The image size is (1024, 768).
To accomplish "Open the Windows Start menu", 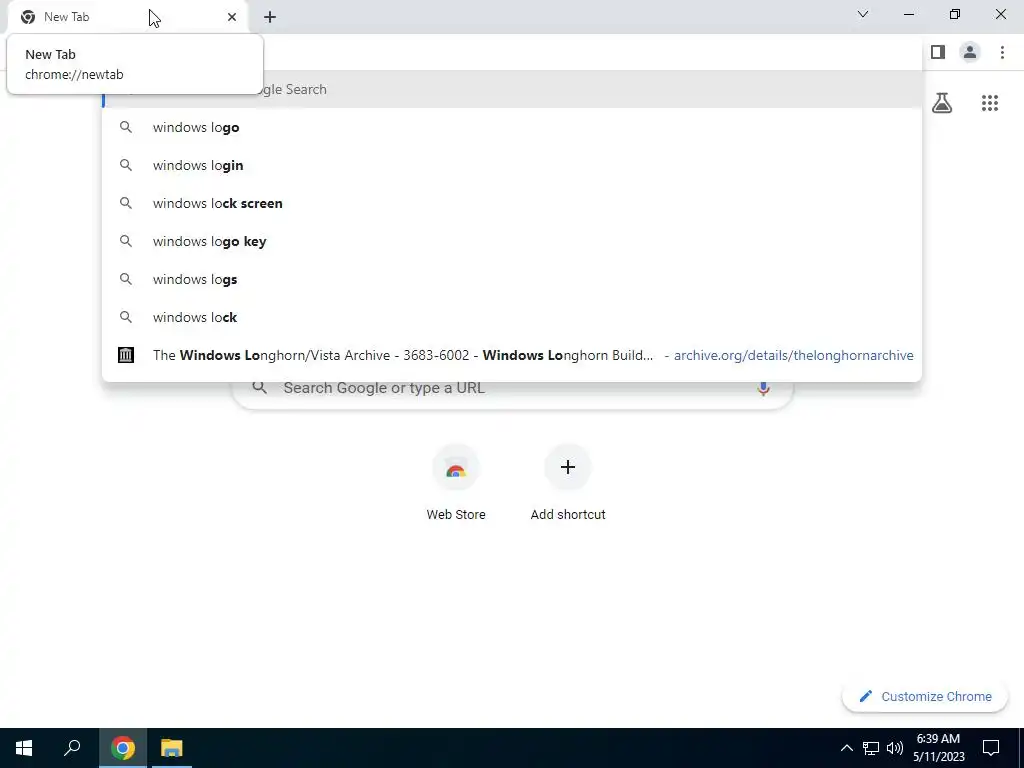I will 24,748.
